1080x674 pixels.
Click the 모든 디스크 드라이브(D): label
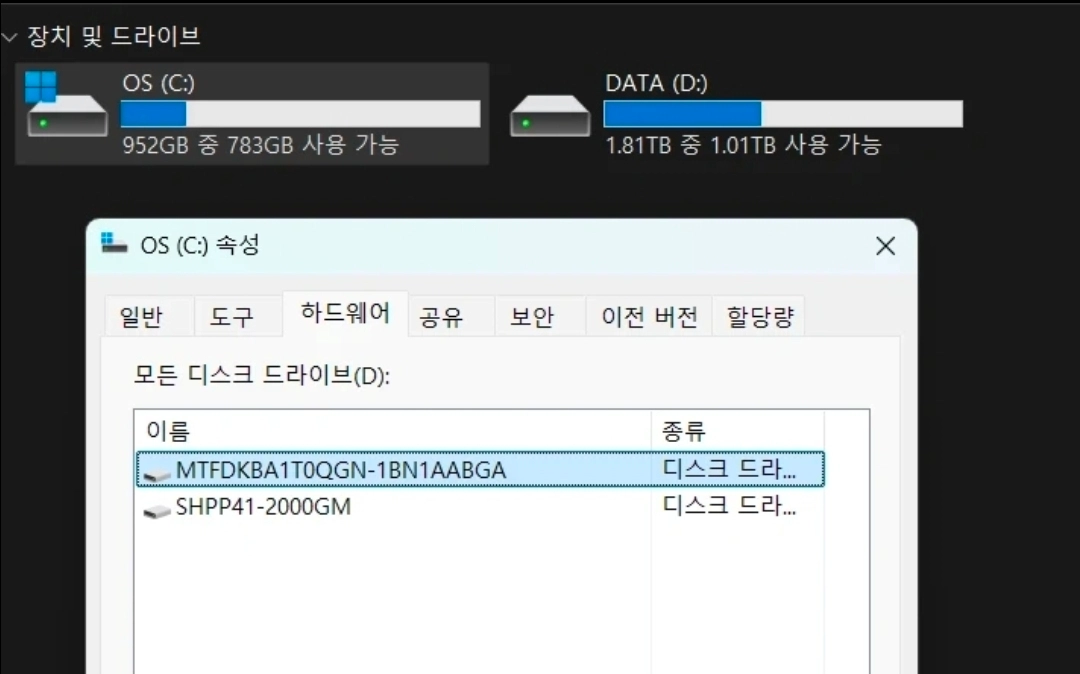(262, 376)
